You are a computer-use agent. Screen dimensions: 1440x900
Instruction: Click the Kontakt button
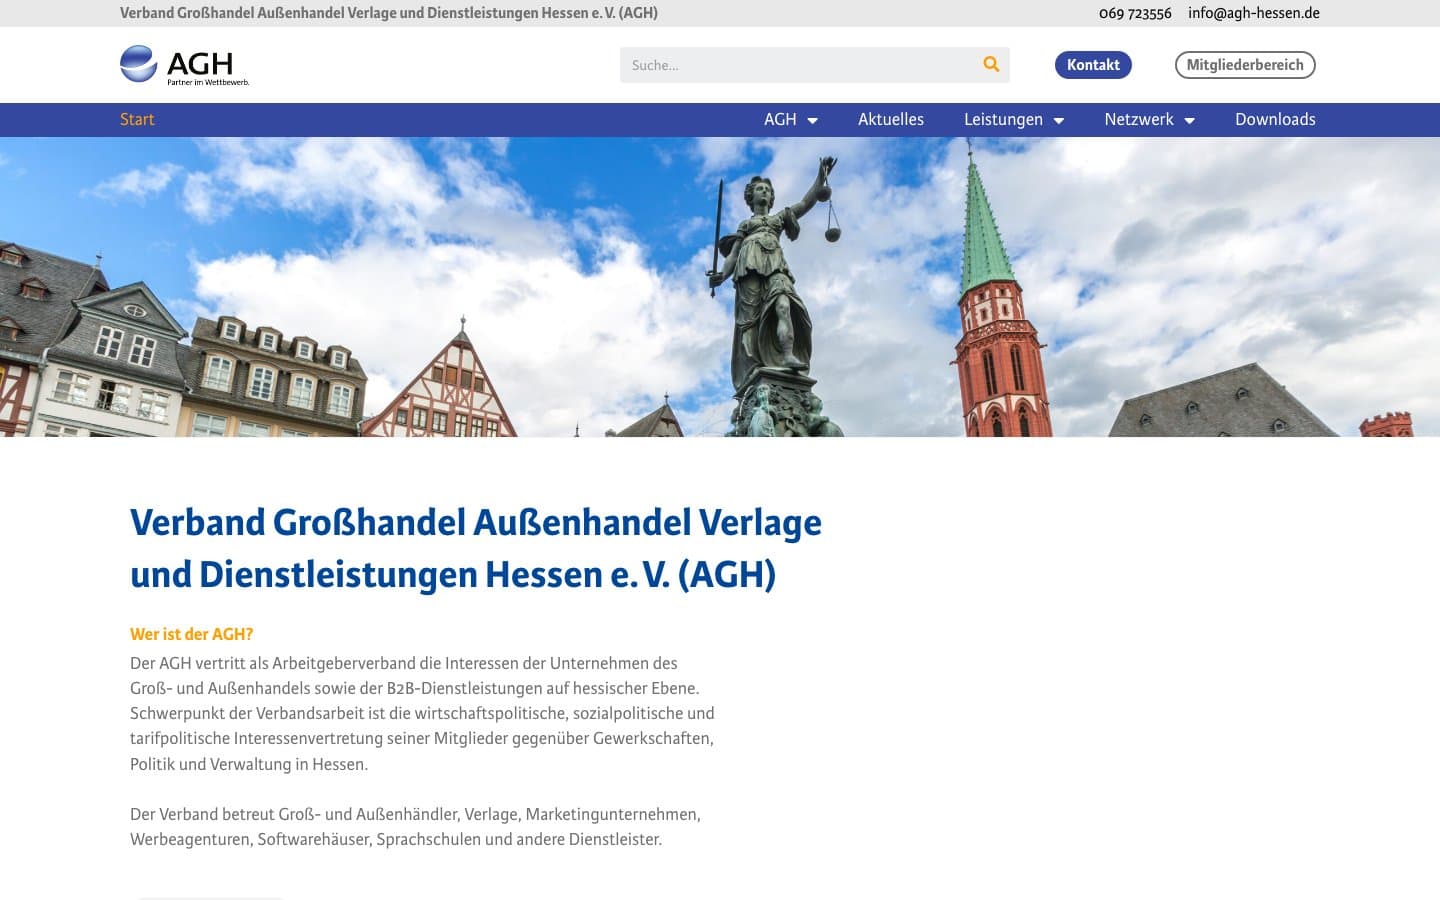[1093, 65]
